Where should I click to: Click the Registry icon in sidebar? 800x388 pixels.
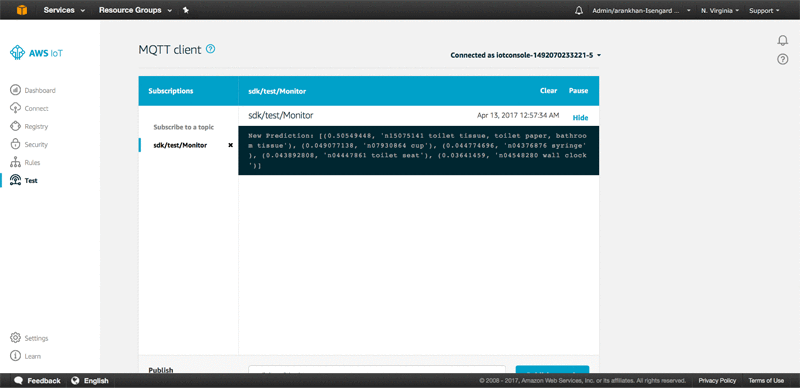pyautogui.click(x=16, y=126)
